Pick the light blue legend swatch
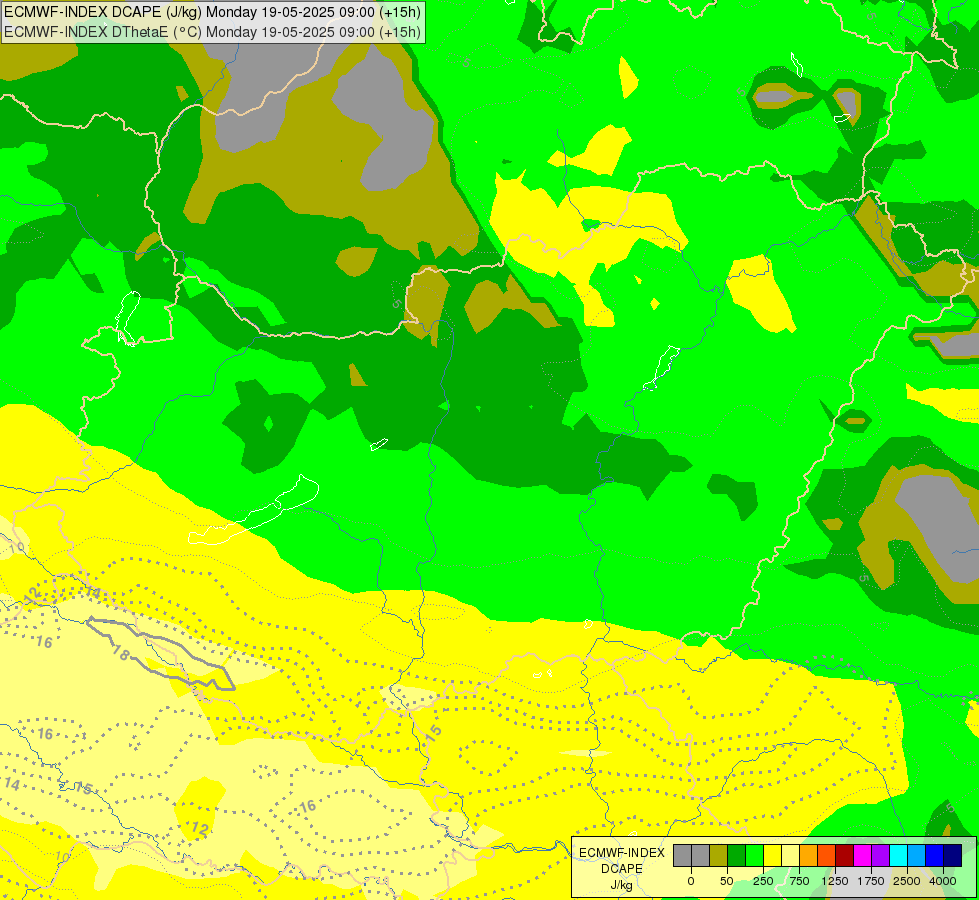 tap(917, 856)
